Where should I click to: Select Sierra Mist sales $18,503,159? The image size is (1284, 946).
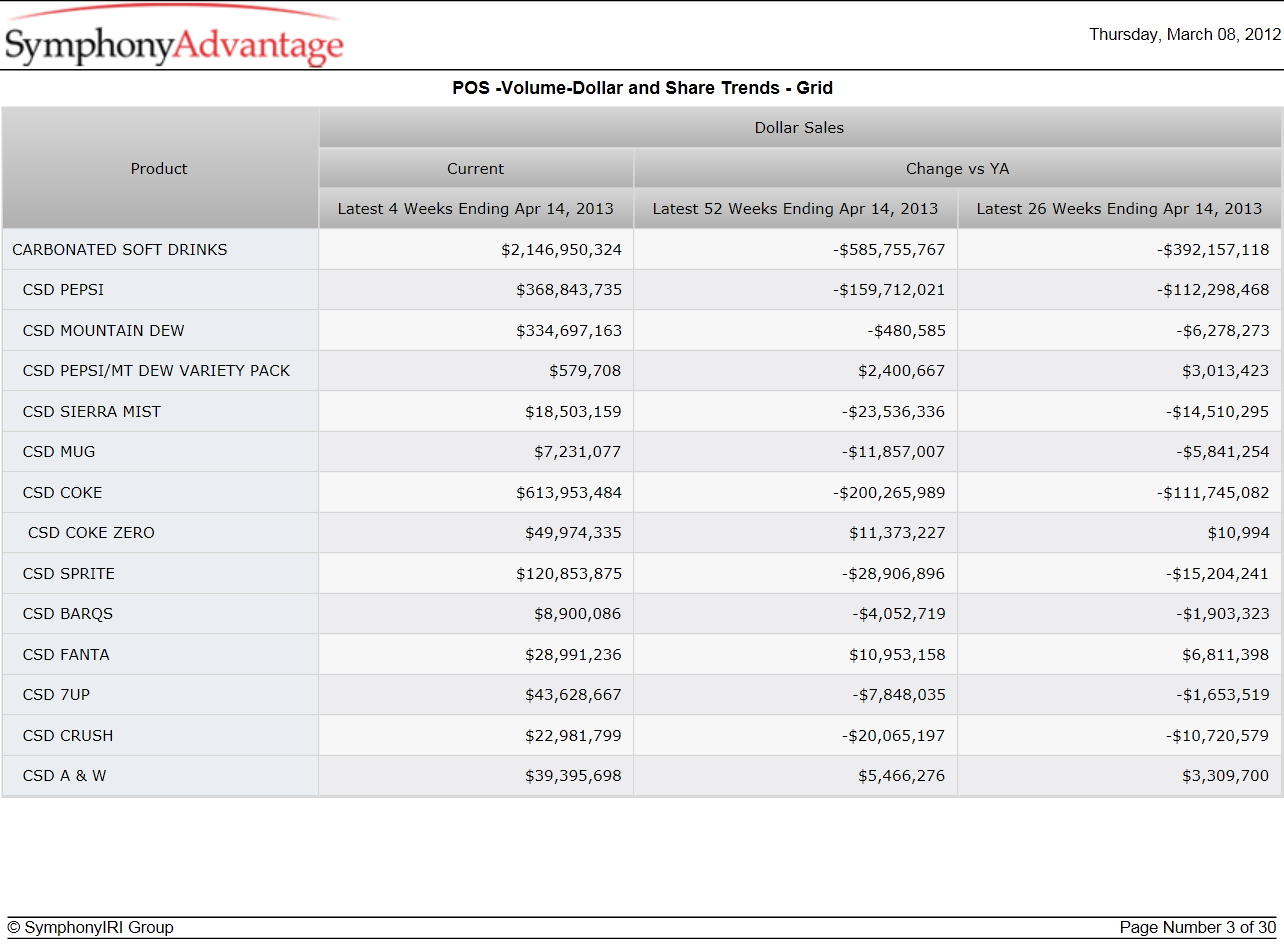click(573, 412)
